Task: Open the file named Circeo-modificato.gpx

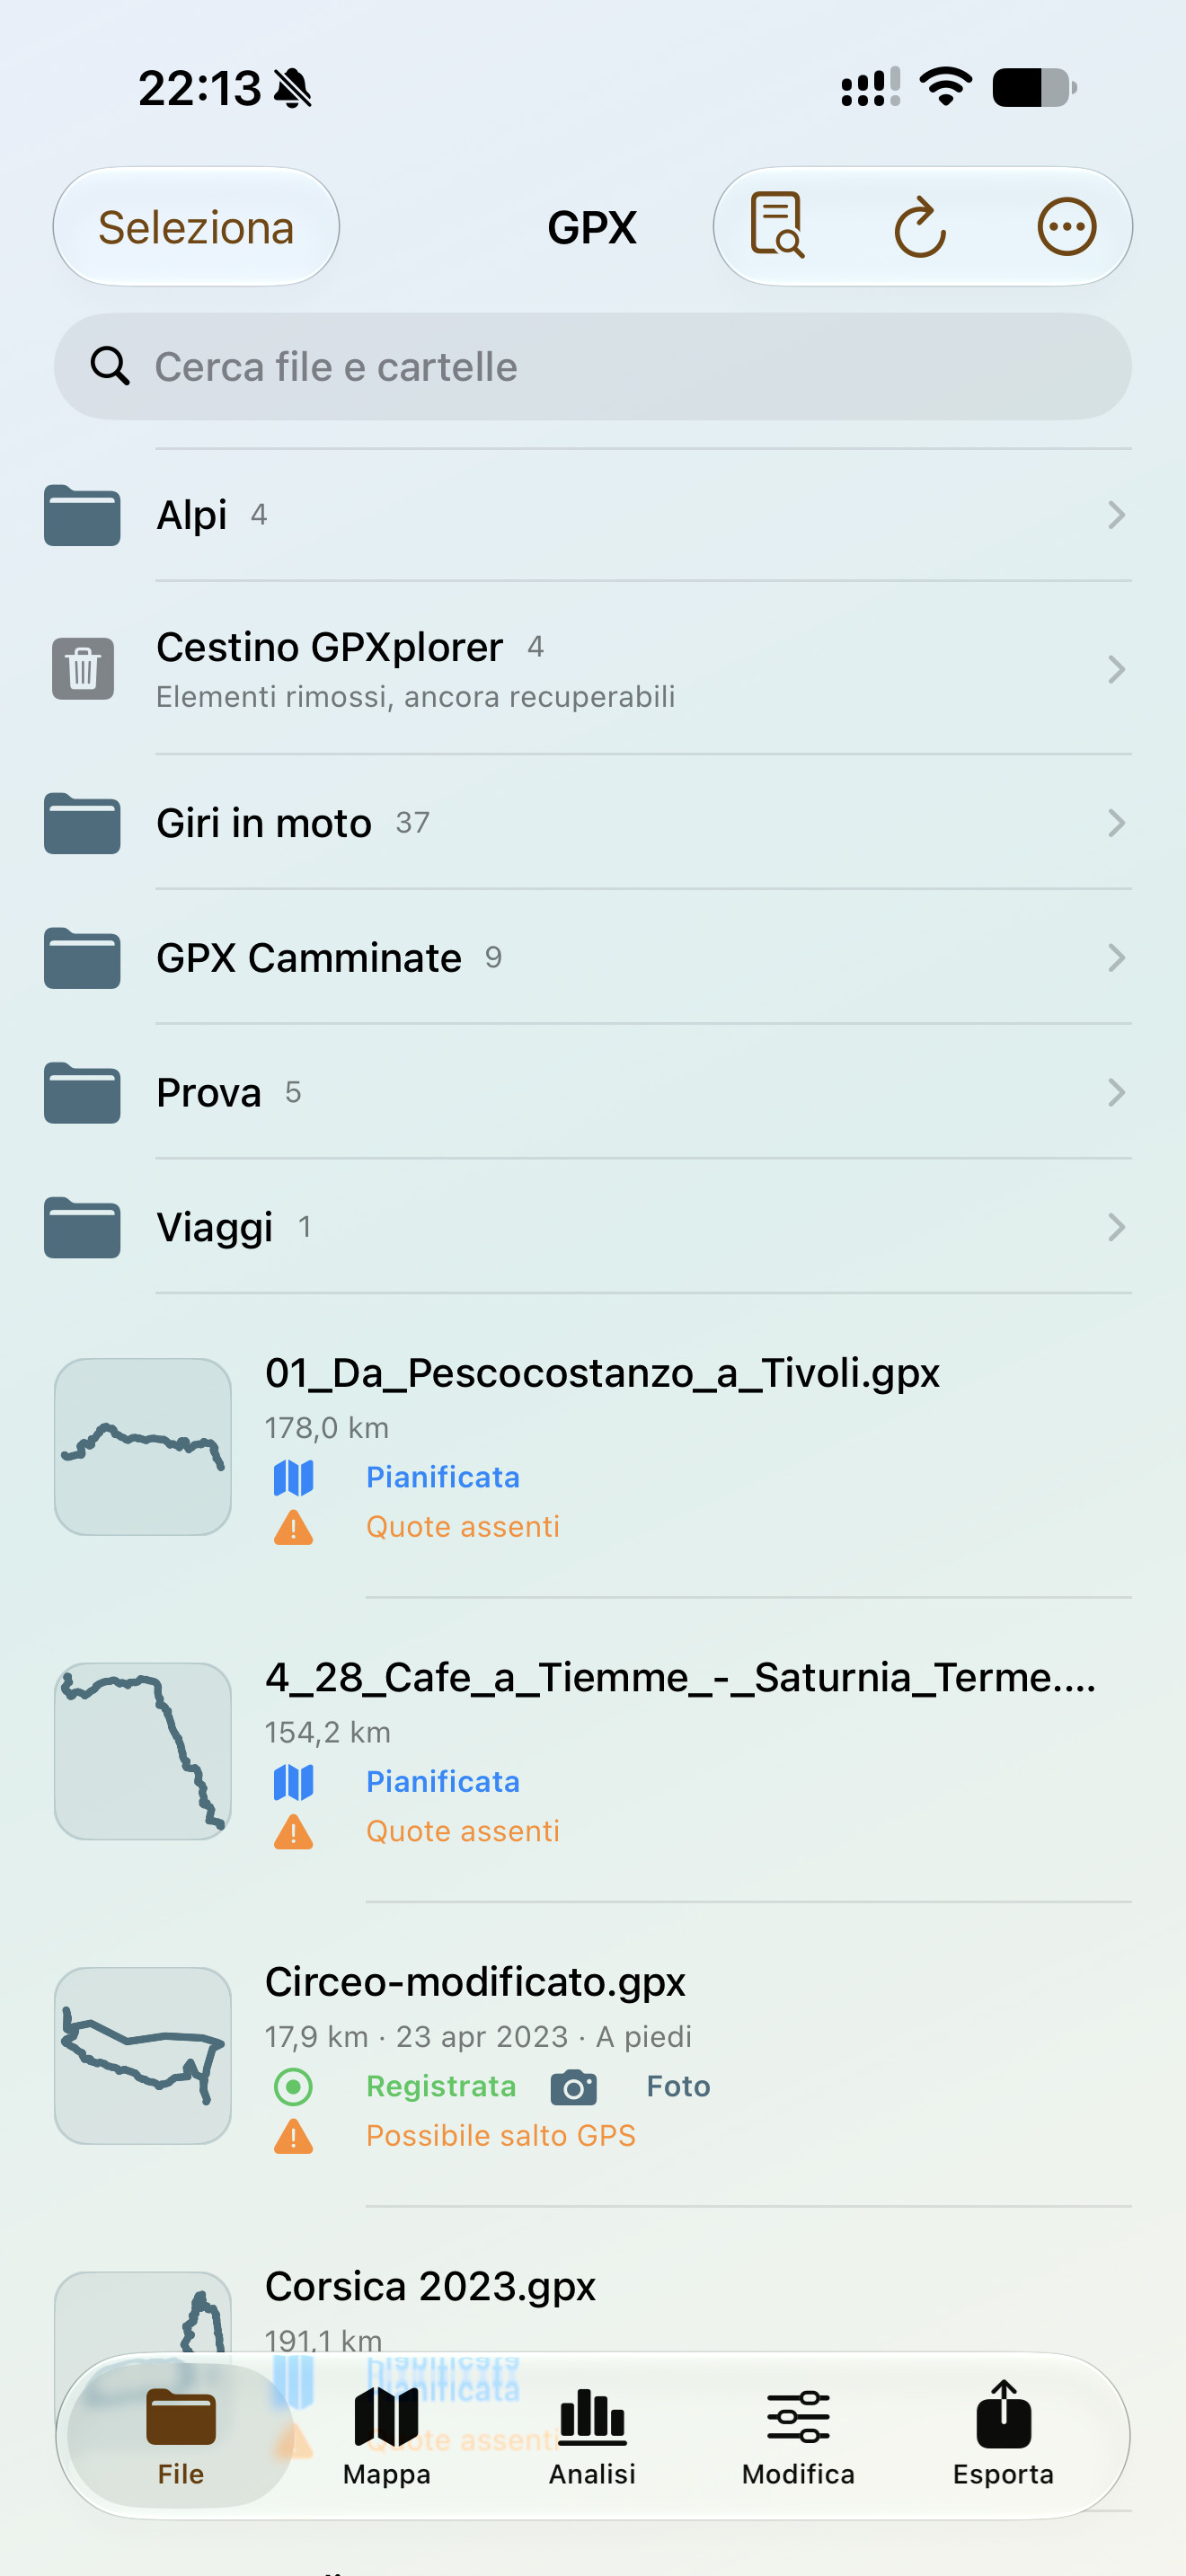Action: point(475,1982)
